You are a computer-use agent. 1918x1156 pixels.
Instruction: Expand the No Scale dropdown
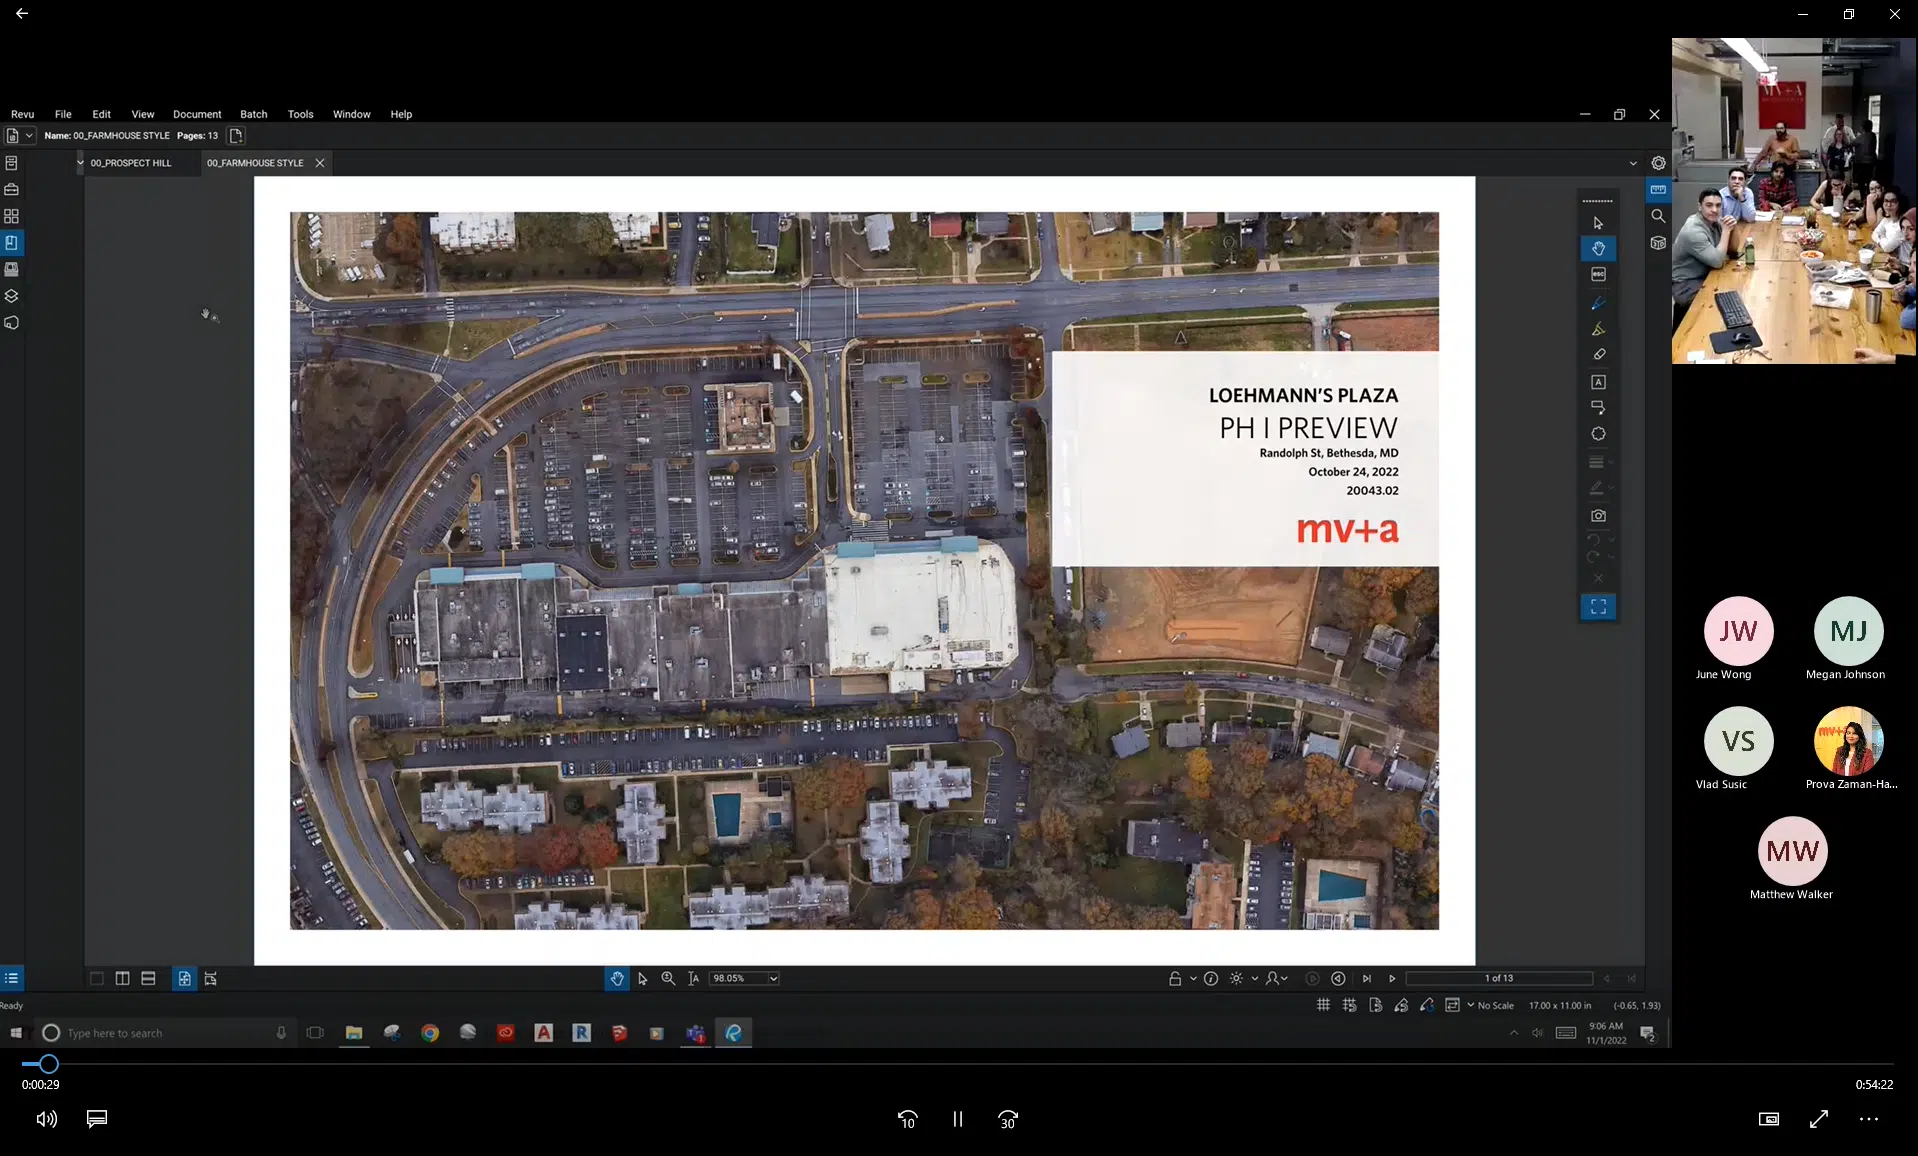point(1470,1005)
